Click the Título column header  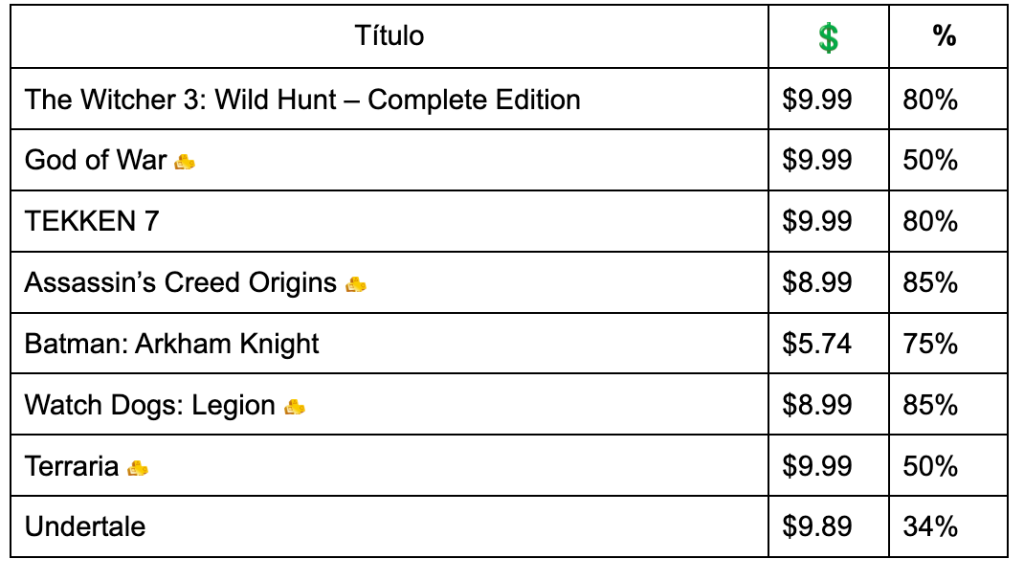click(x=389, y=36)
